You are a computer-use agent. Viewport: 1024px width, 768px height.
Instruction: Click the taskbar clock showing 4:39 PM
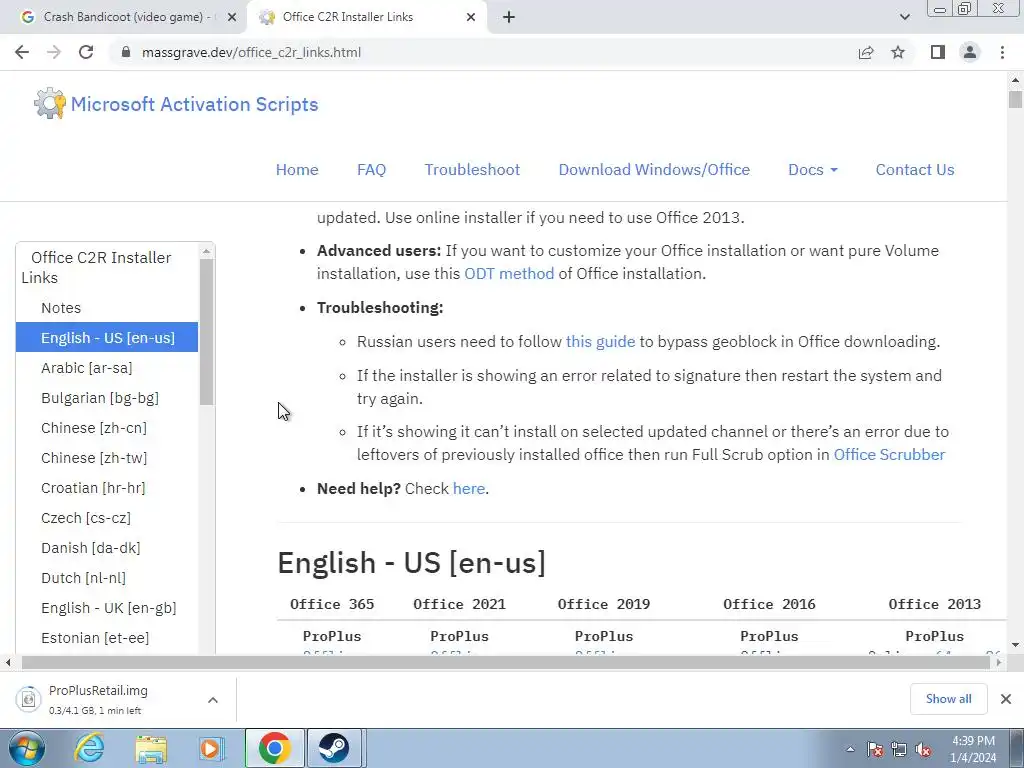[973, 749]
